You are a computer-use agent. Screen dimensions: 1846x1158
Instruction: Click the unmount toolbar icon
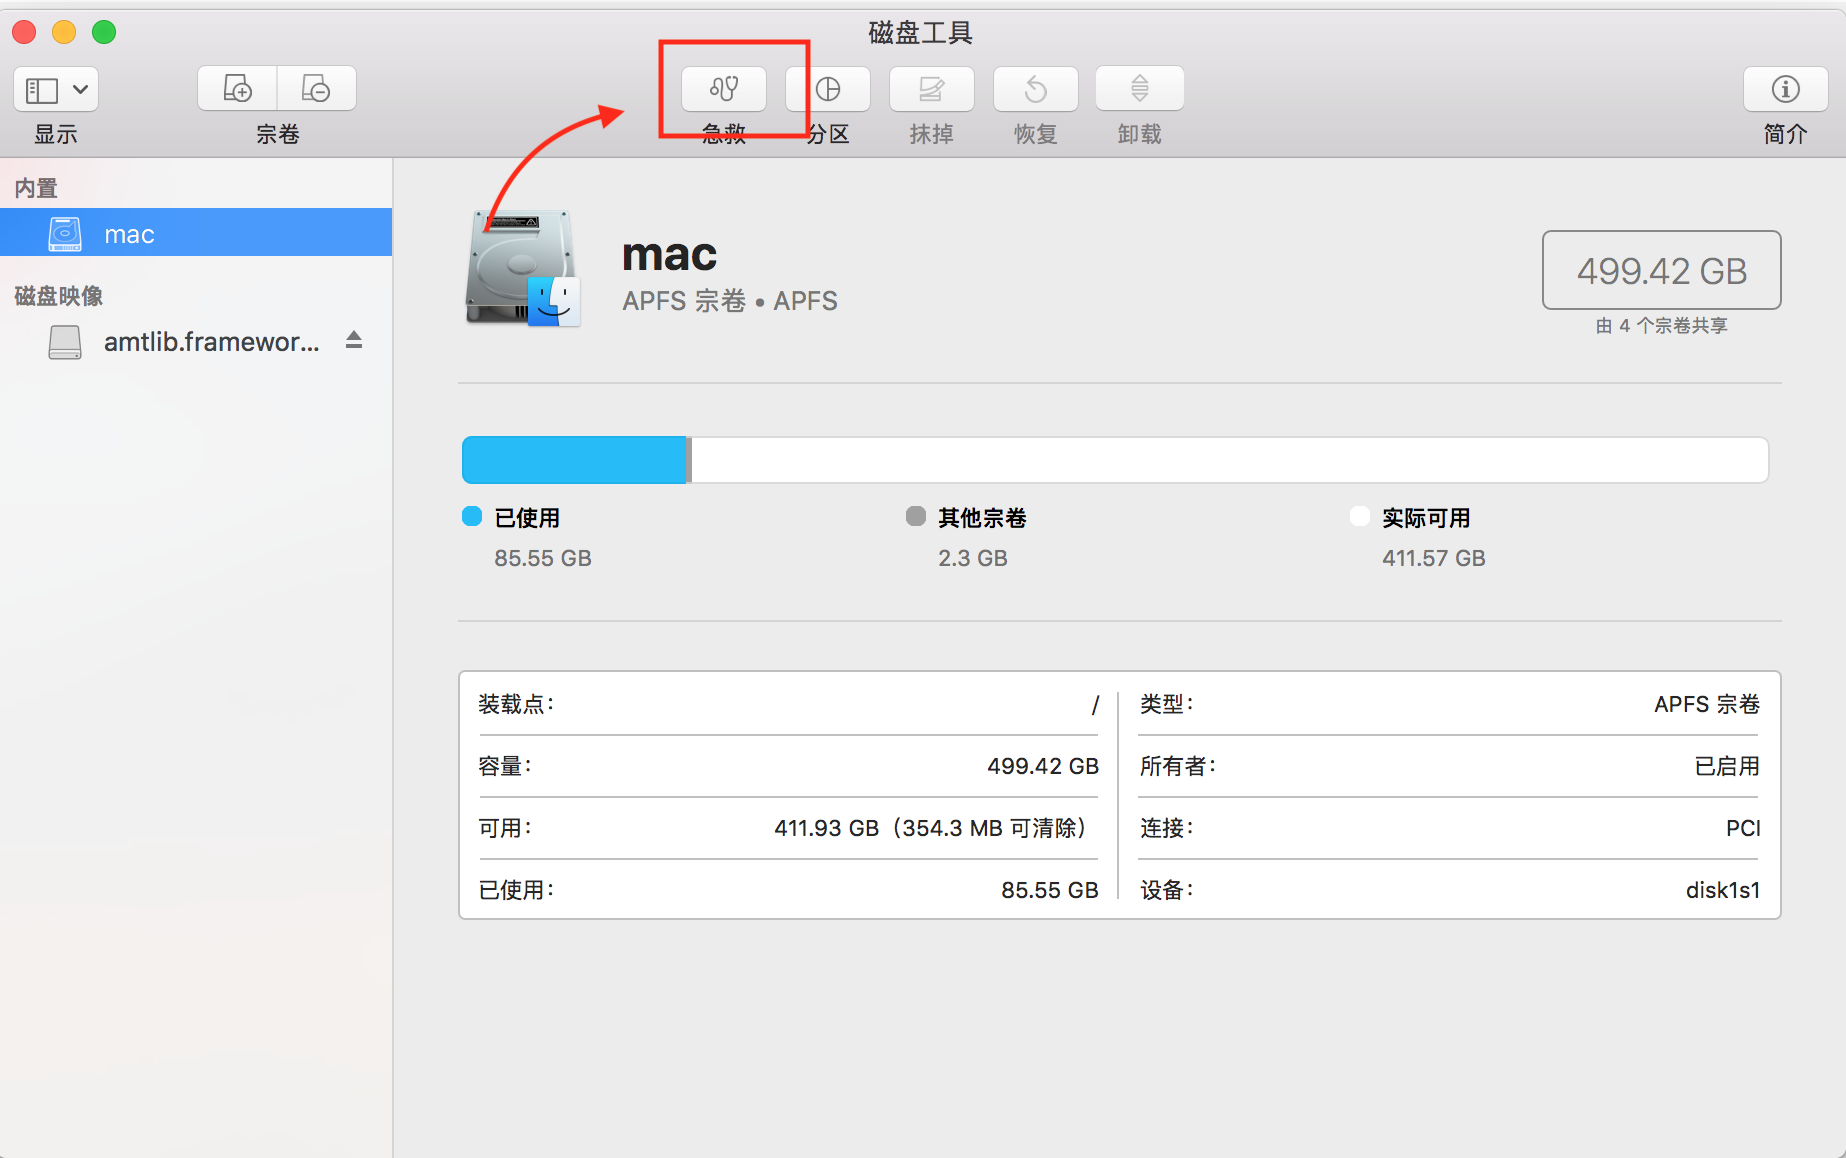tap(1139, 89)
